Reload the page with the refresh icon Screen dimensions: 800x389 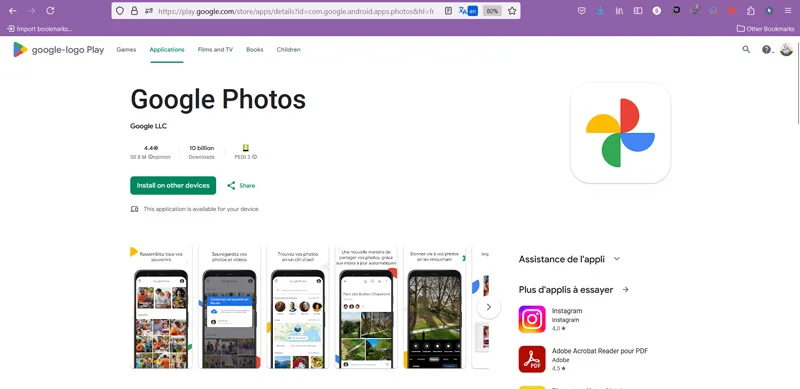coord(50,11)
